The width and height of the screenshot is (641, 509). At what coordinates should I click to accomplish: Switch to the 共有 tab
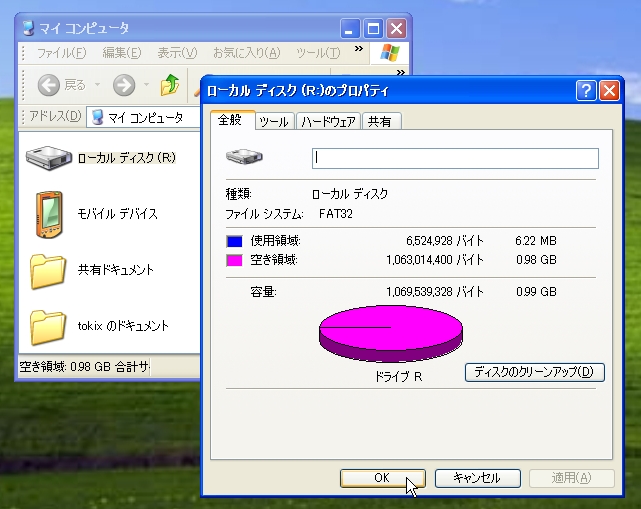tap(381, 121)
